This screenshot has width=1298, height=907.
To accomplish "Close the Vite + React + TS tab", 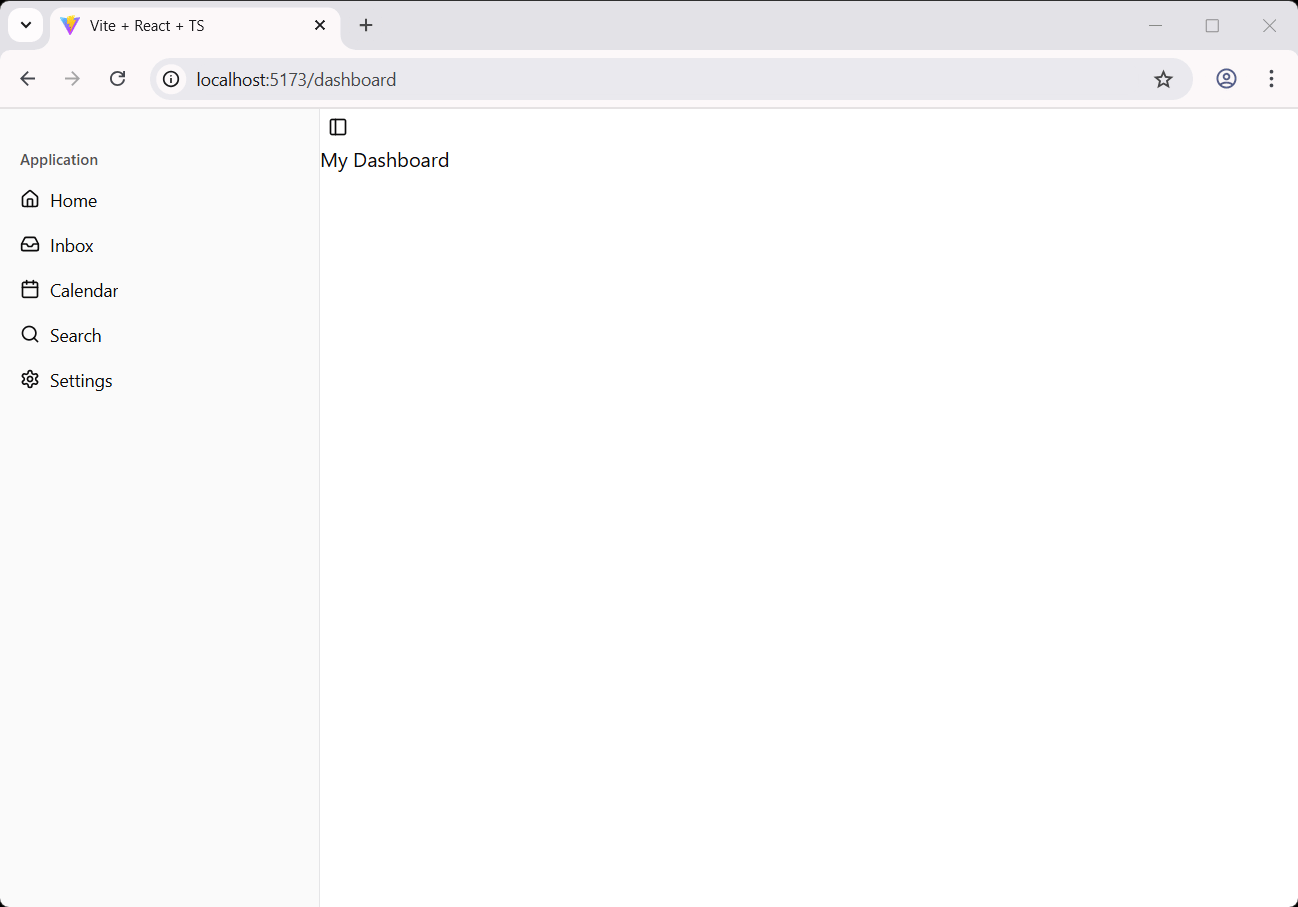I will click(x=320, y=25).
